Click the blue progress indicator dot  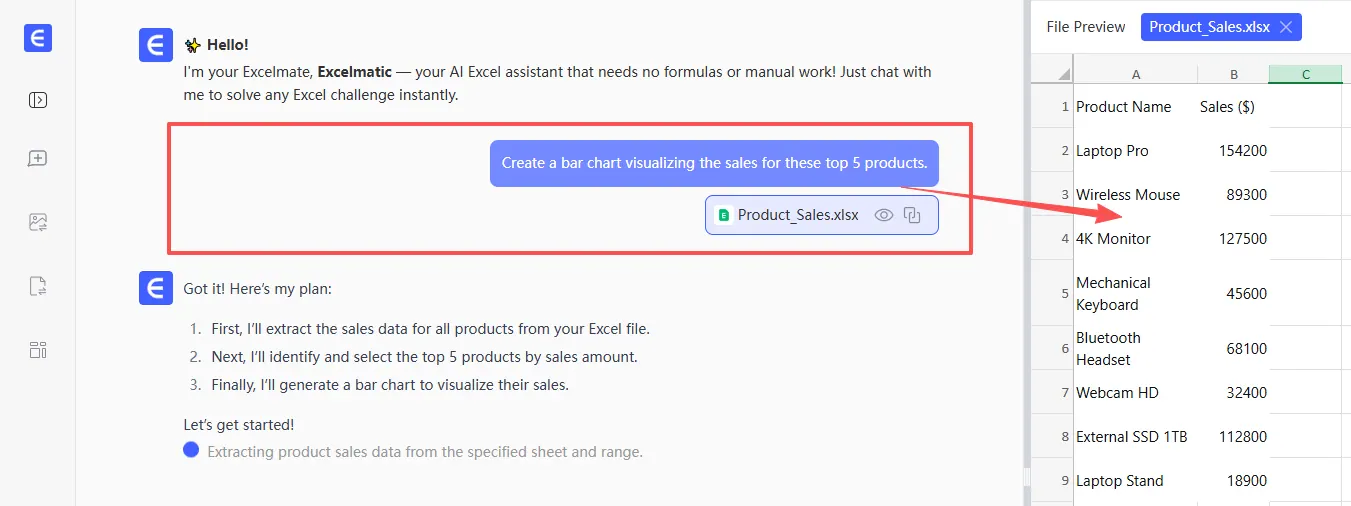[x=191, y=450]
